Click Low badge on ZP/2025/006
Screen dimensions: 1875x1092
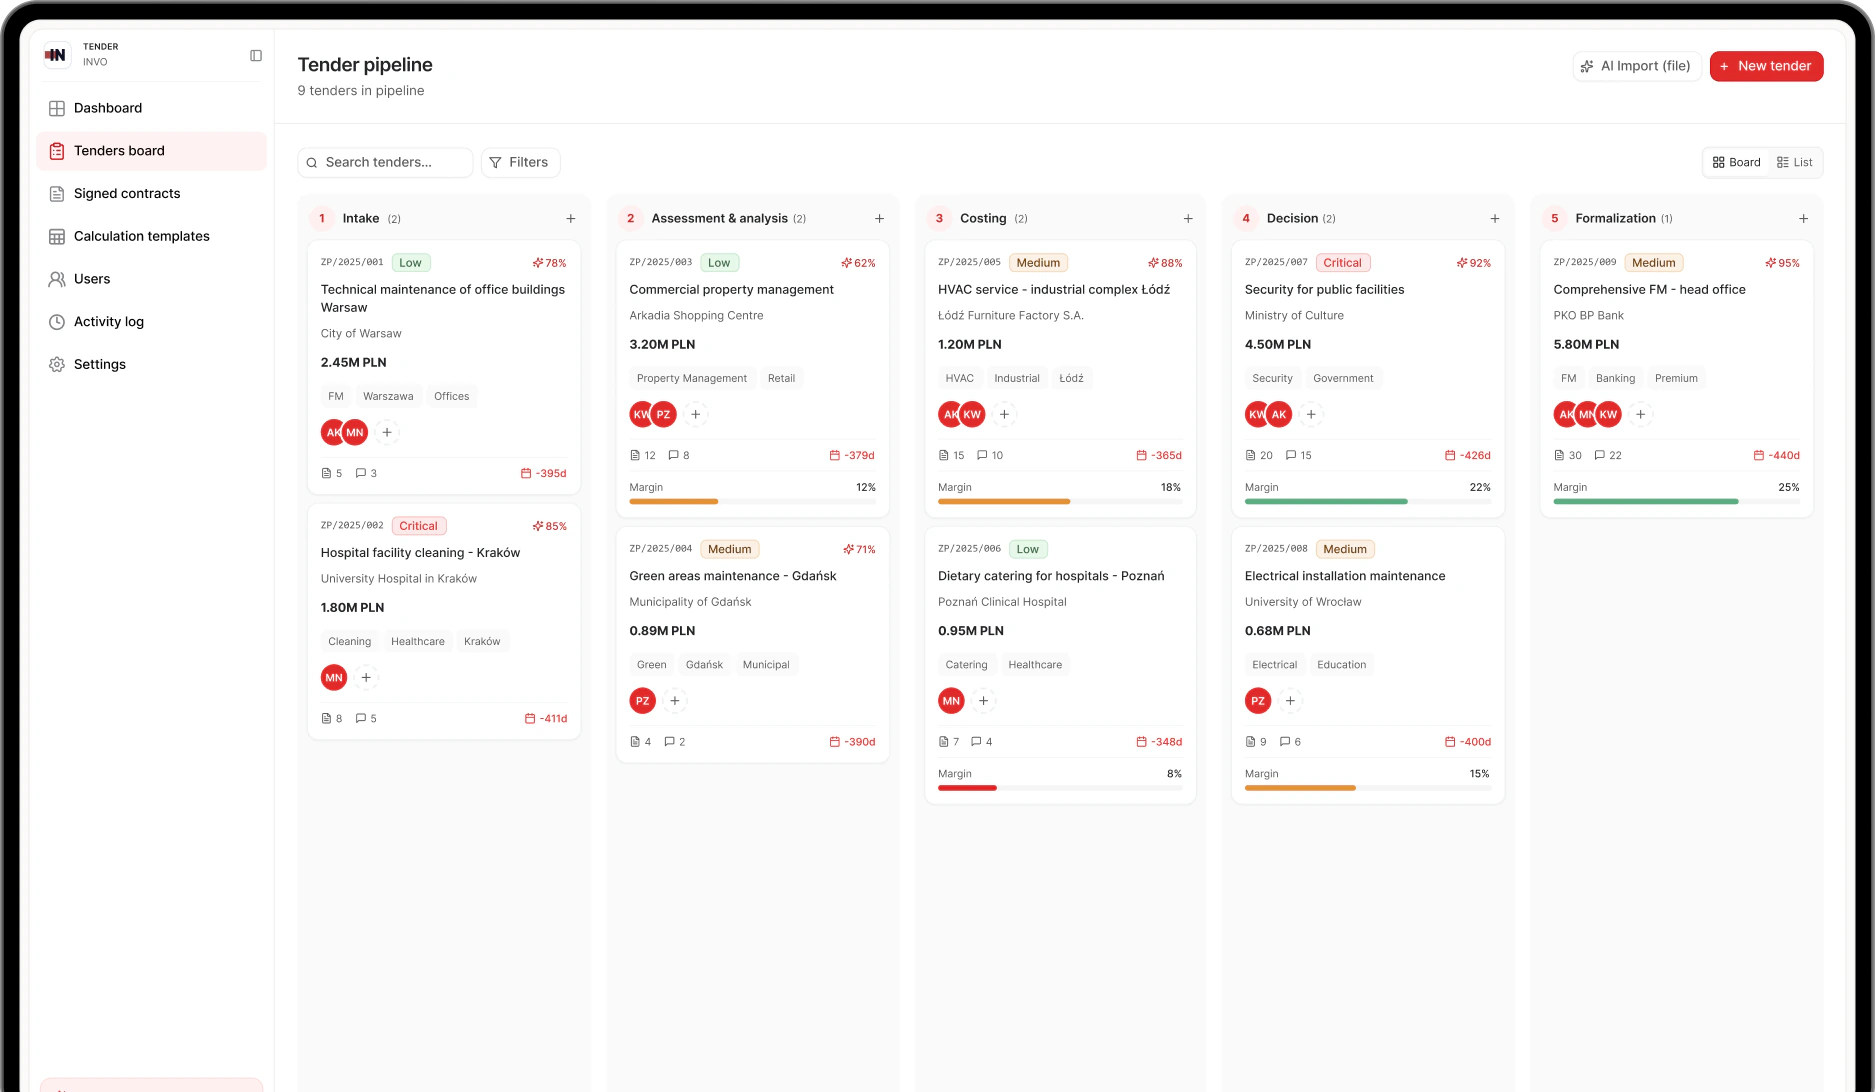click(1027, 550)
